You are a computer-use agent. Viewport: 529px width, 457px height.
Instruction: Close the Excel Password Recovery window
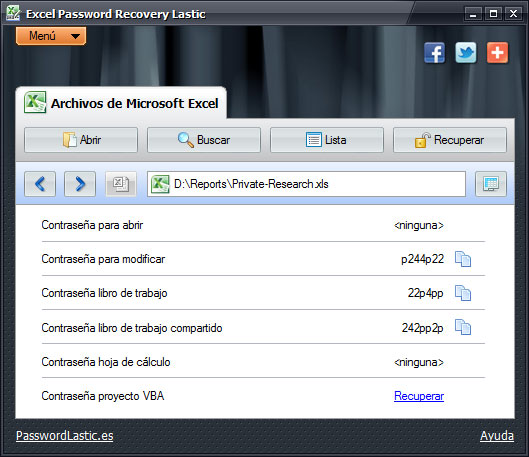tap(513, 14)
